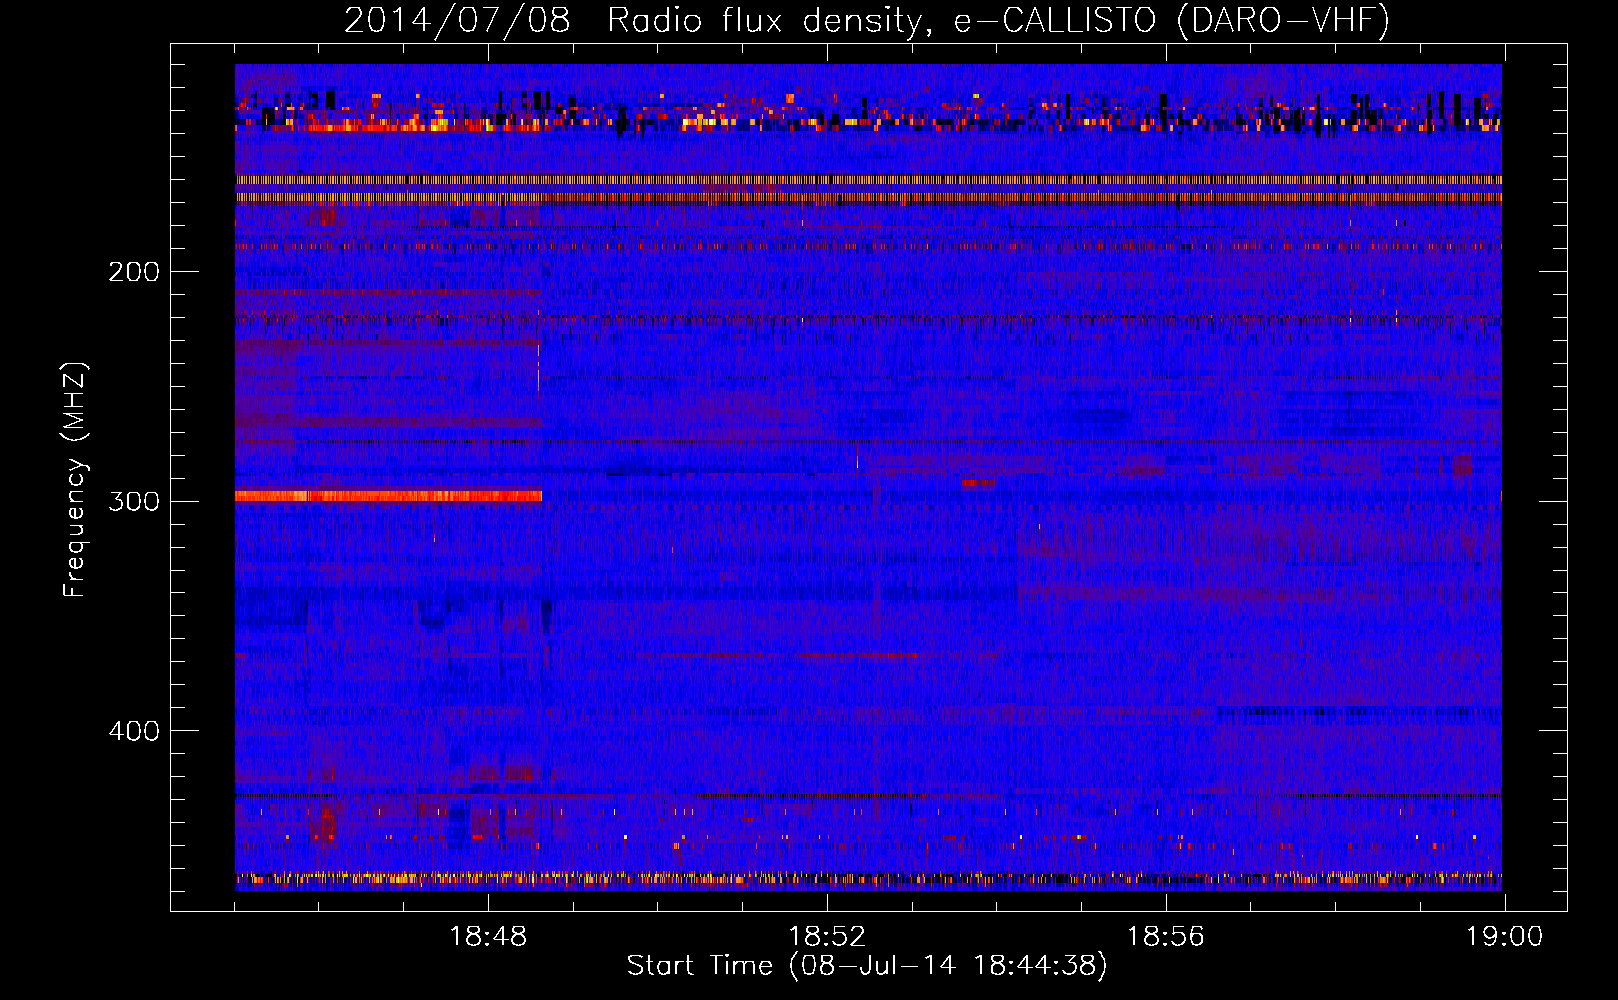
Task: Click the 'Frequency (MHZ)' axis label
Action: 75,479
